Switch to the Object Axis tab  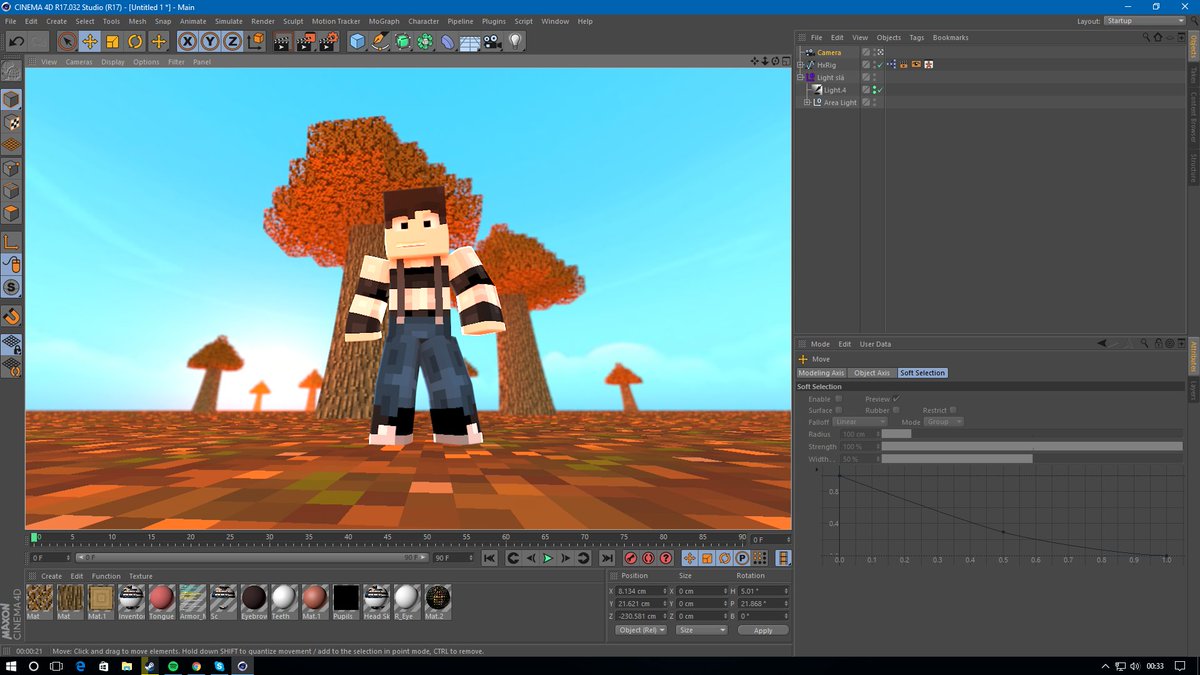(871, 373)
